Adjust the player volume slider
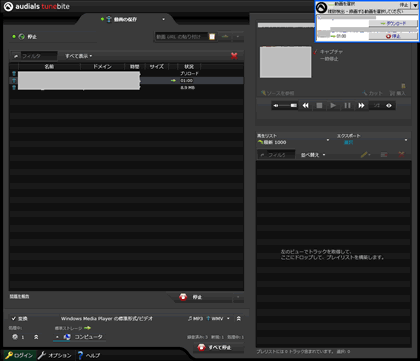 coord(285,106)
